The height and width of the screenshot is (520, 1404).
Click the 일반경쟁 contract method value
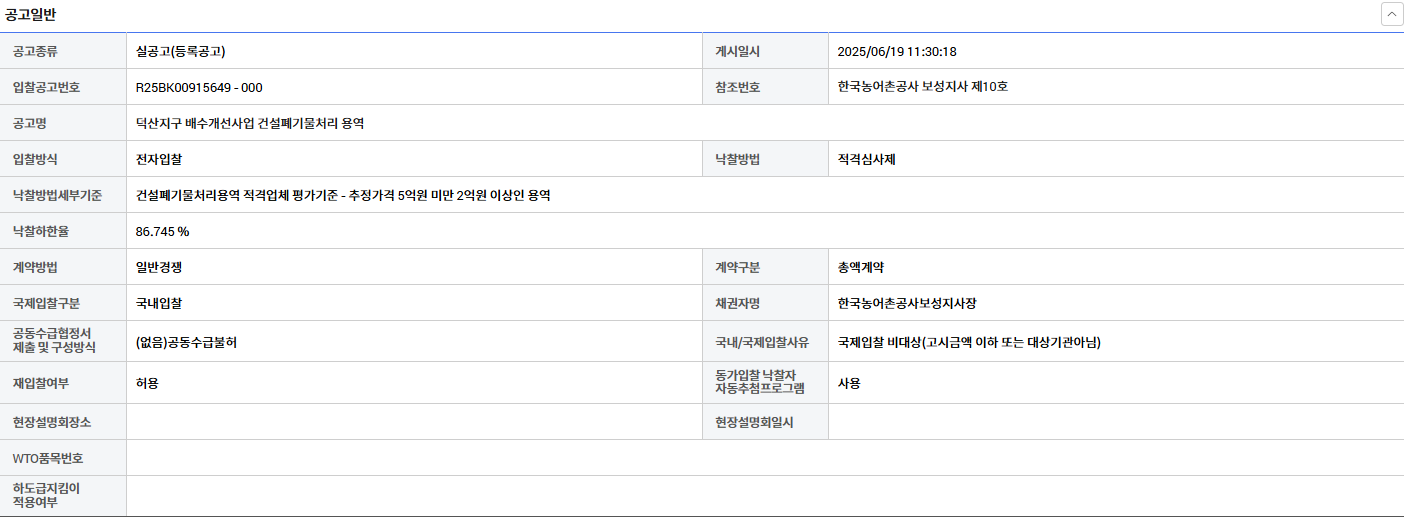point(159,267)
